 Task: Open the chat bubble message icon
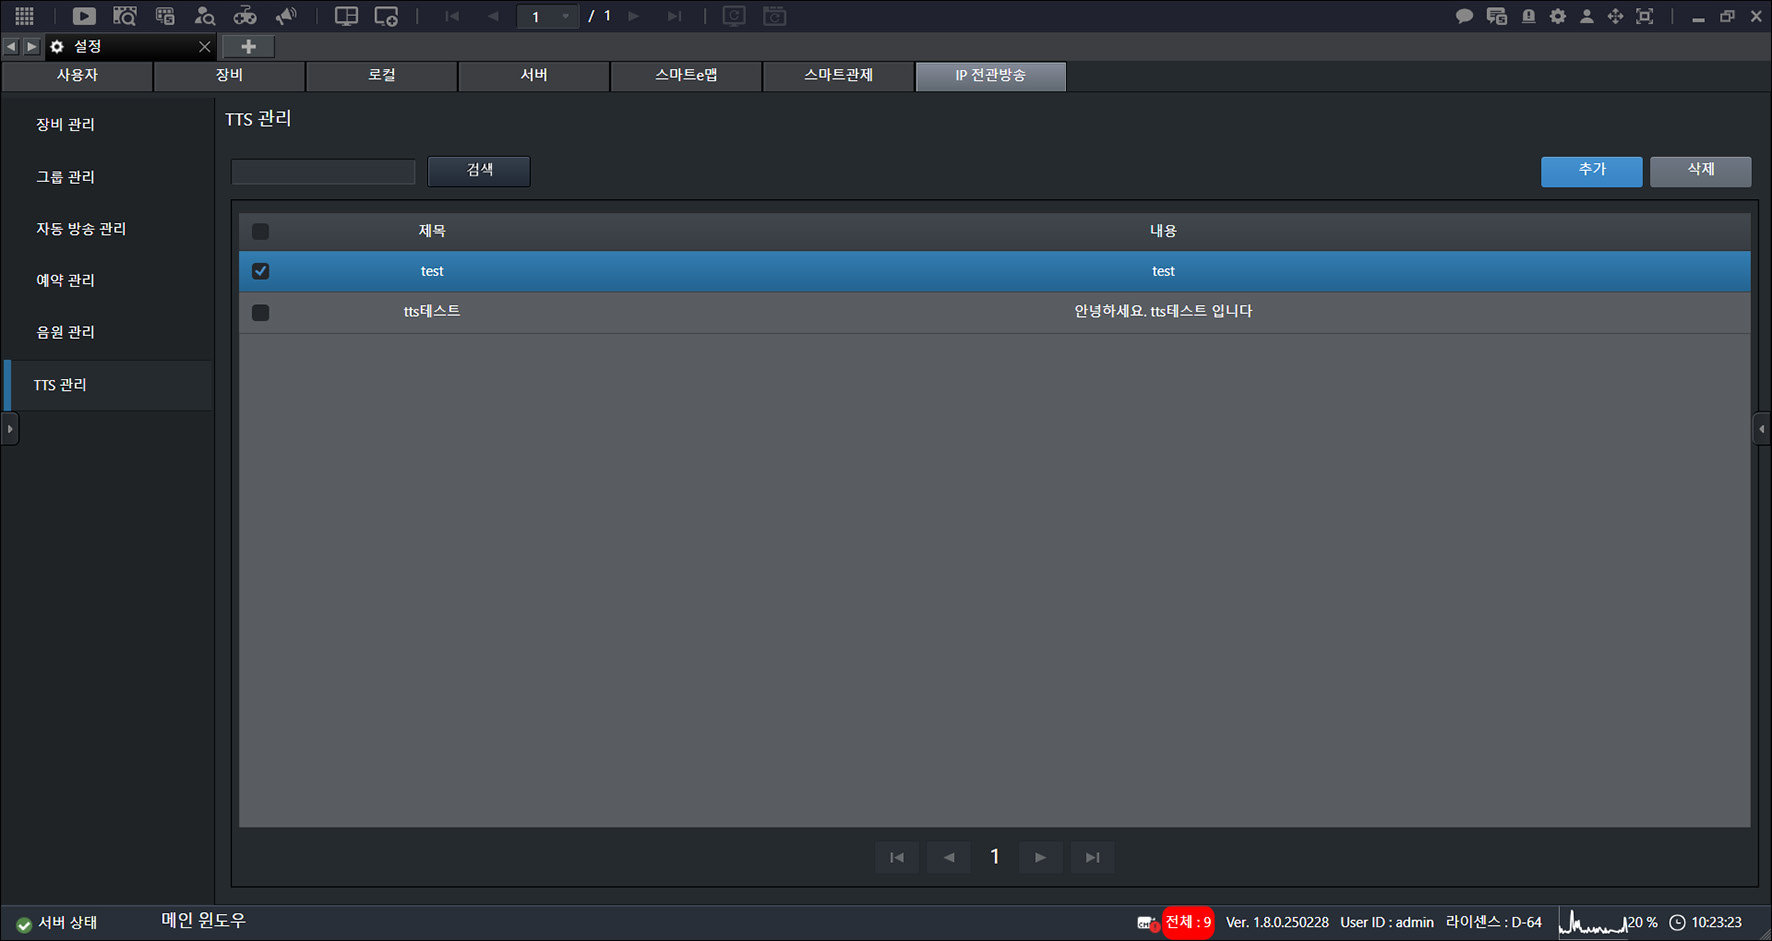pos(1464,16)
